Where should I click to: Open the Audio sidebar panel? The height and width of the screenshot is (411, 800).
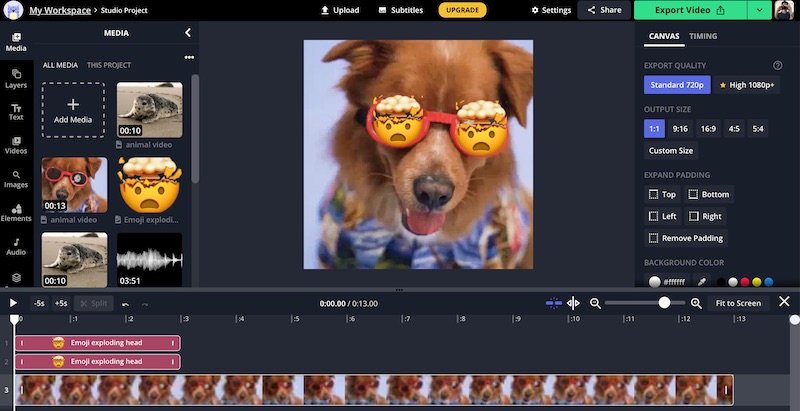coord(16,246)
